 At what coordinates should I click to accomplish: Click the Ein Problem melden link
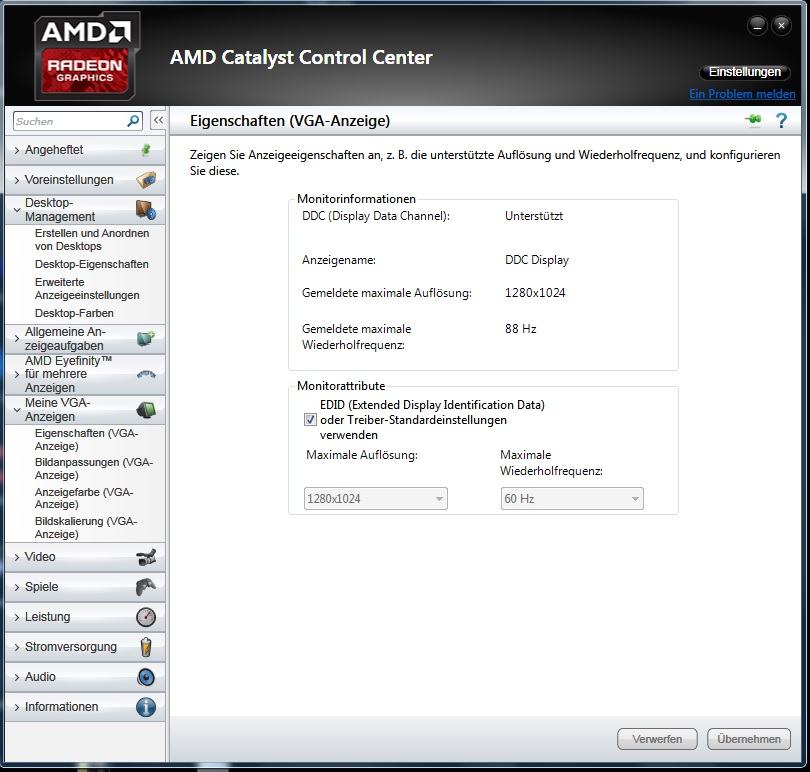pyautogui.click(x=742, y=94)
